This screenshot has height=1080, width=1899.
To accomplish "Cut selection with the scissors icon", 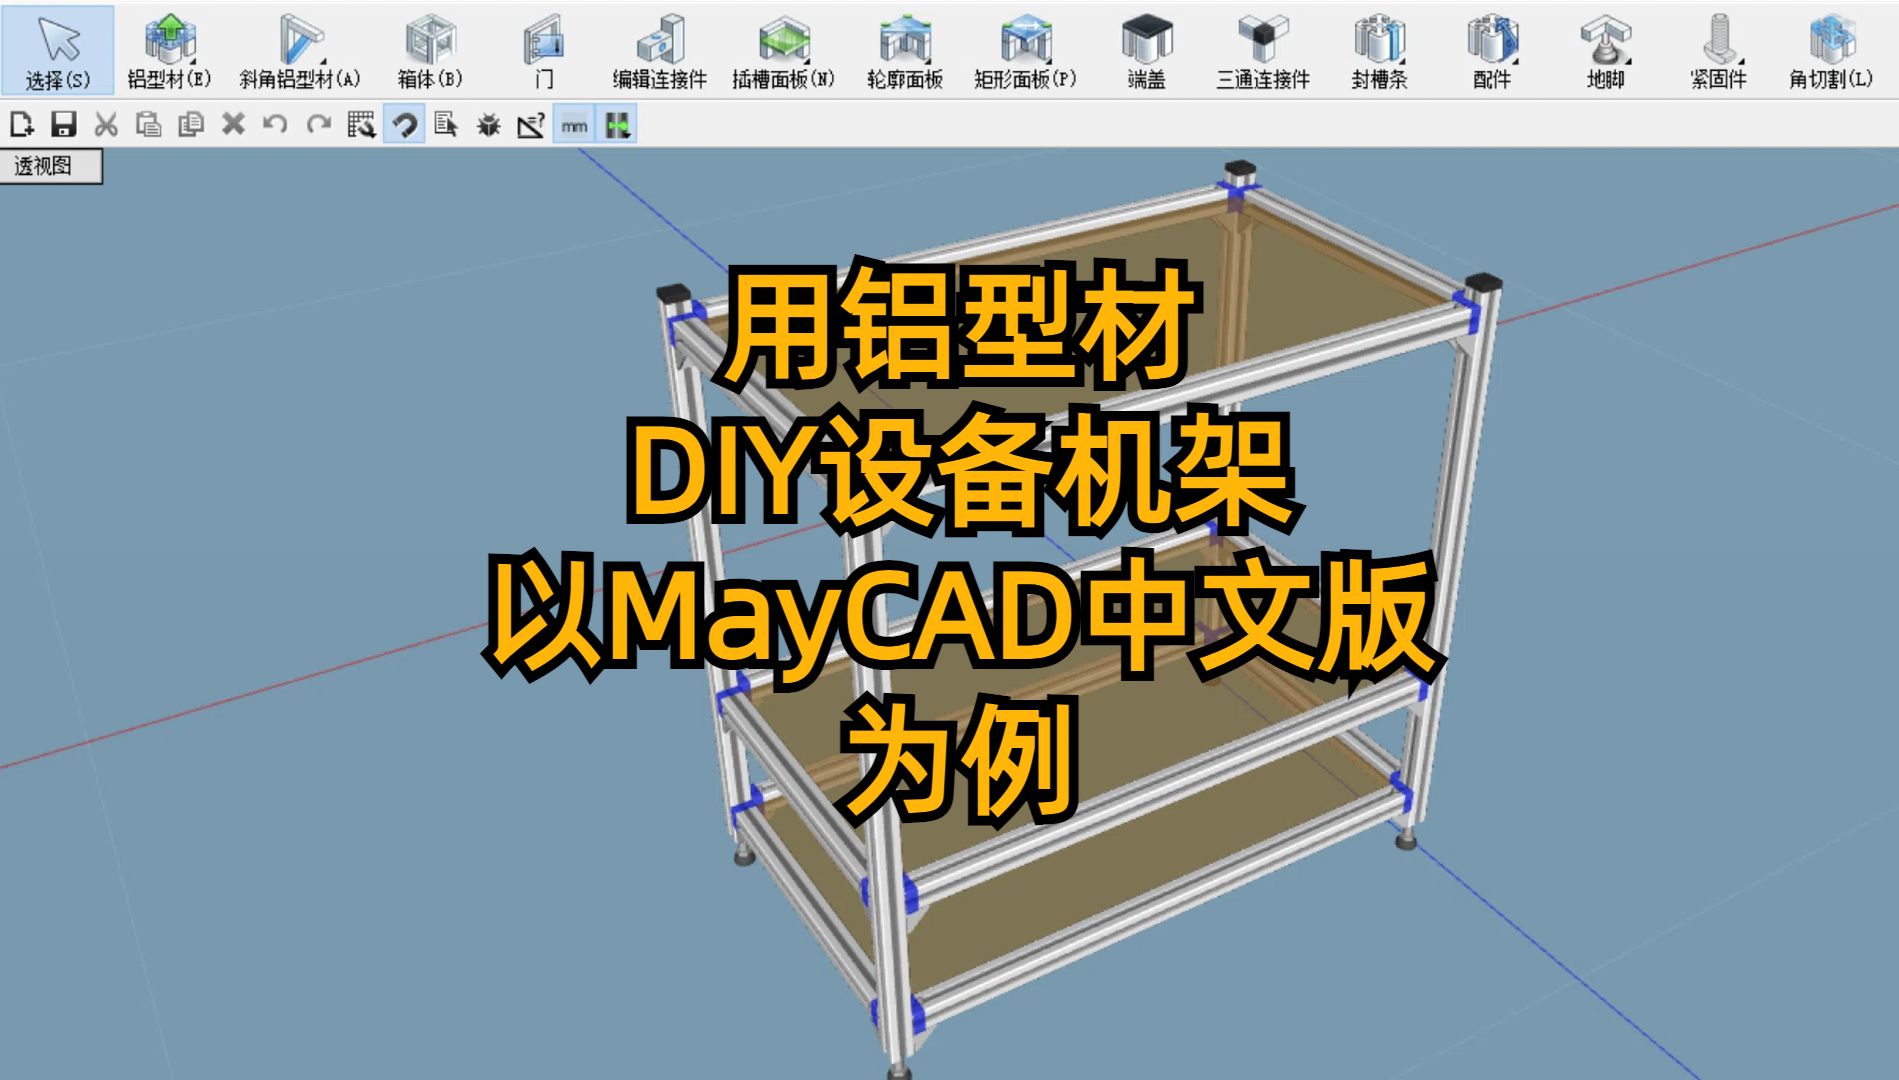I will point(106,125).
